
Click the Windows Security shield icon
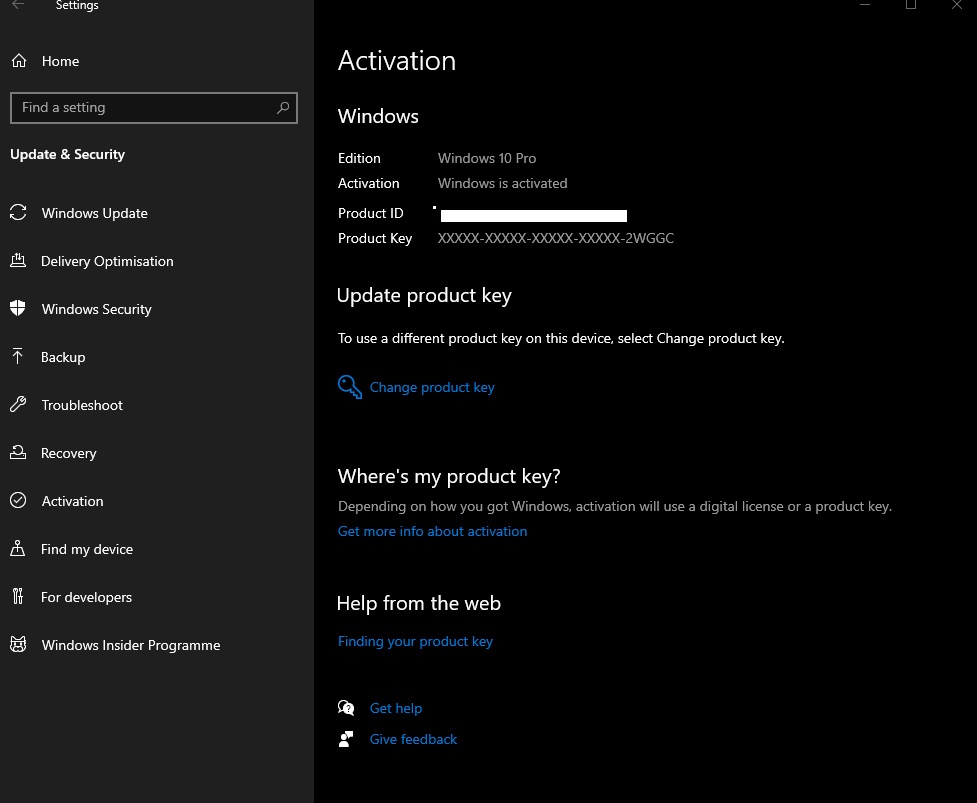coord(18,308)
